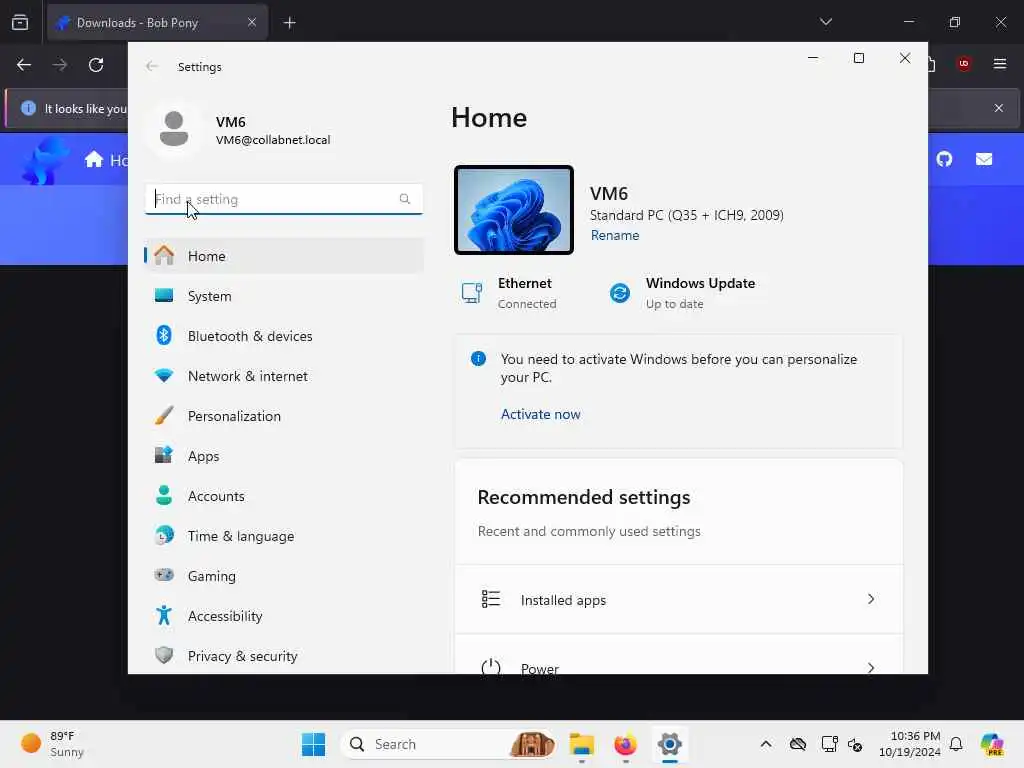This screenshot has height=768, width=1024.
Task: Launch Copilot preview from taskbar
Action: (x=992, y=744)
